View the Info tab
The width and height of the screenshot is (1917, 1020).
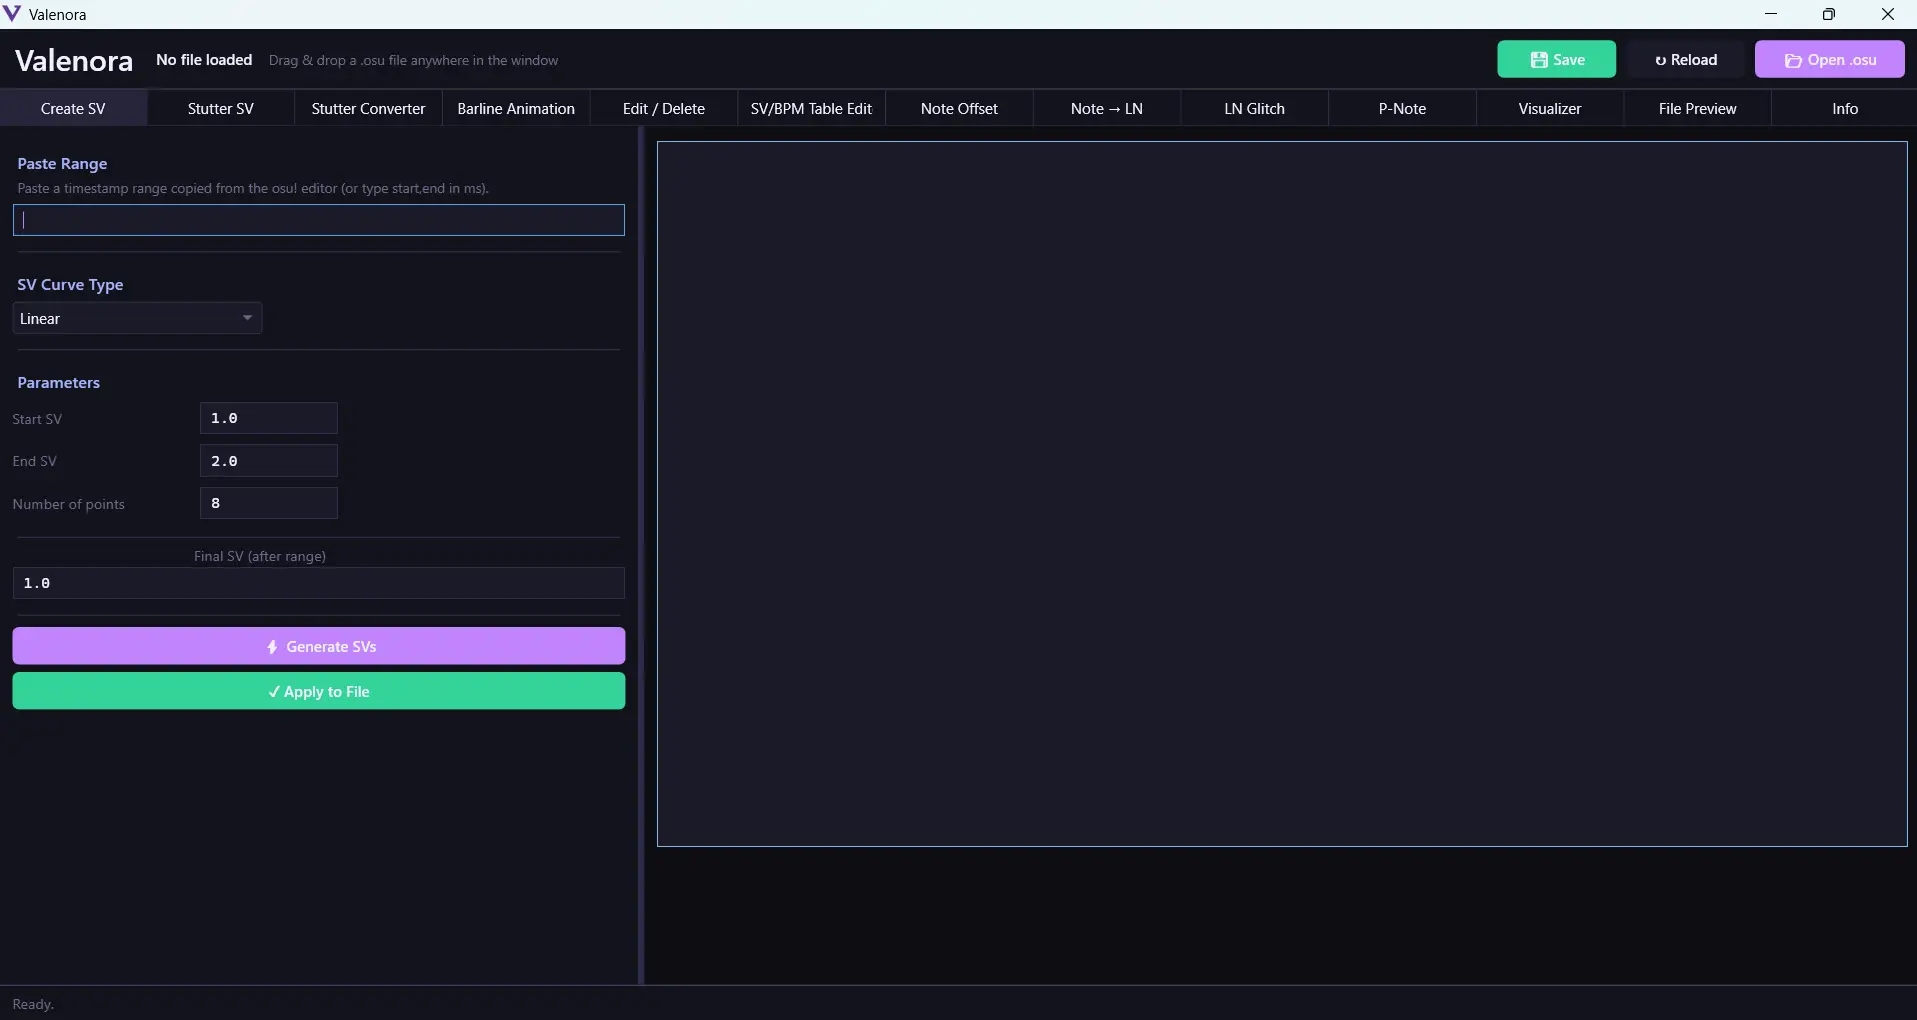pyautogui.click(x=1845, y=108)
